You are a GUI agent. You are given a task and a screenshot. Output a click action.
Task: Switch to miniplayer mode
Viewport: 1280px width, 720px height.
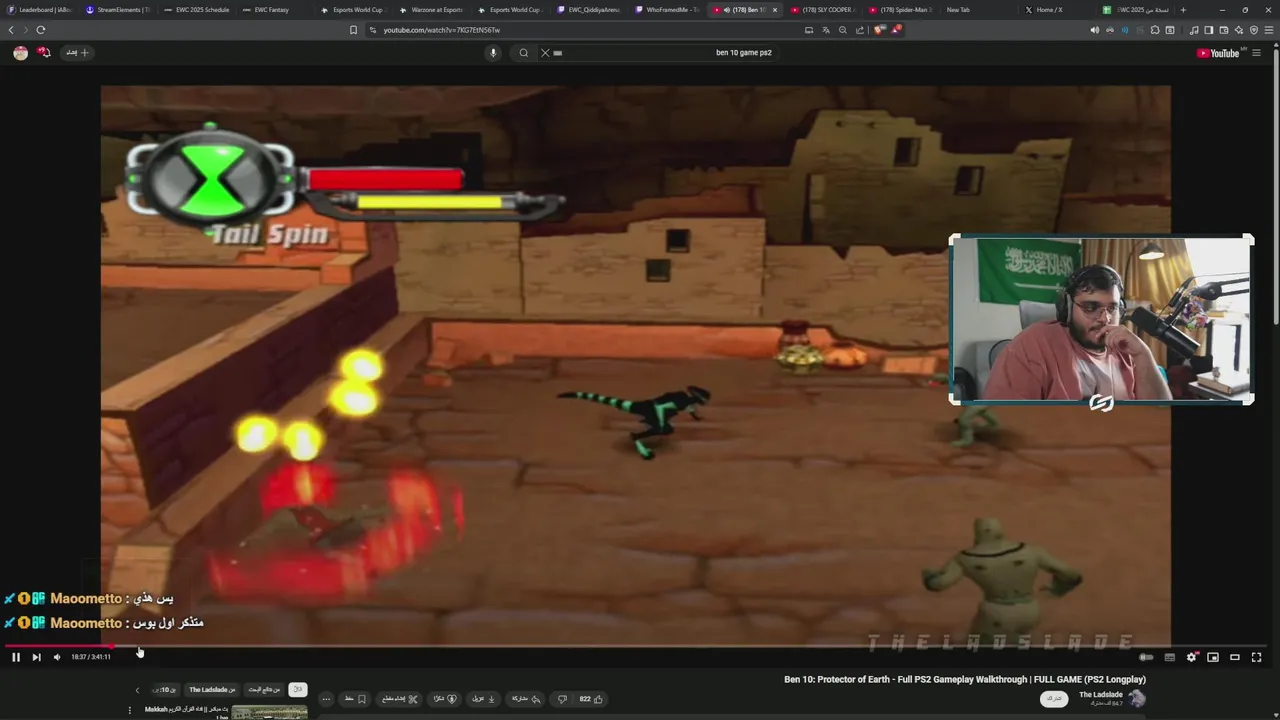1213,657
